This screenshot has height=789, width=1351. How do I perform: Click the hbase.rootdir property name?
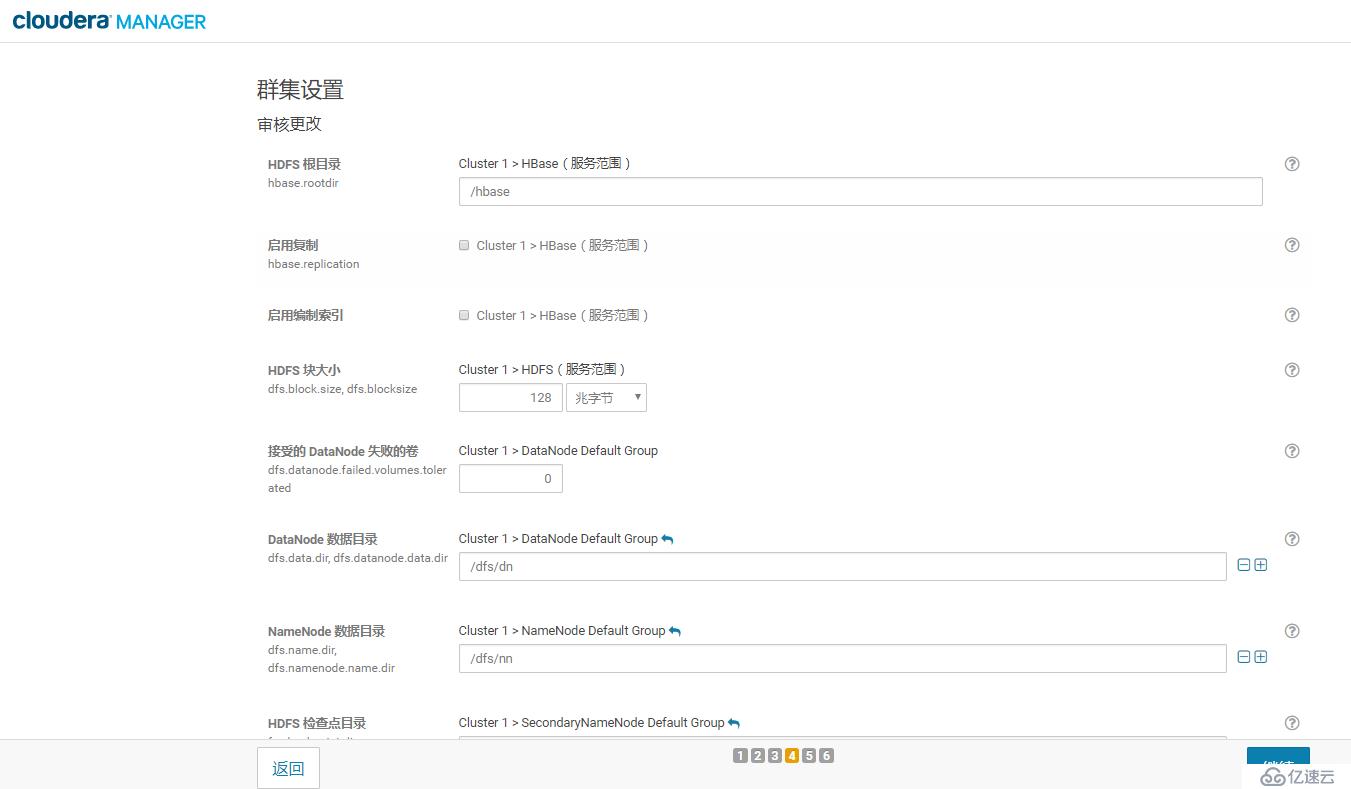[x=303, y=183]
